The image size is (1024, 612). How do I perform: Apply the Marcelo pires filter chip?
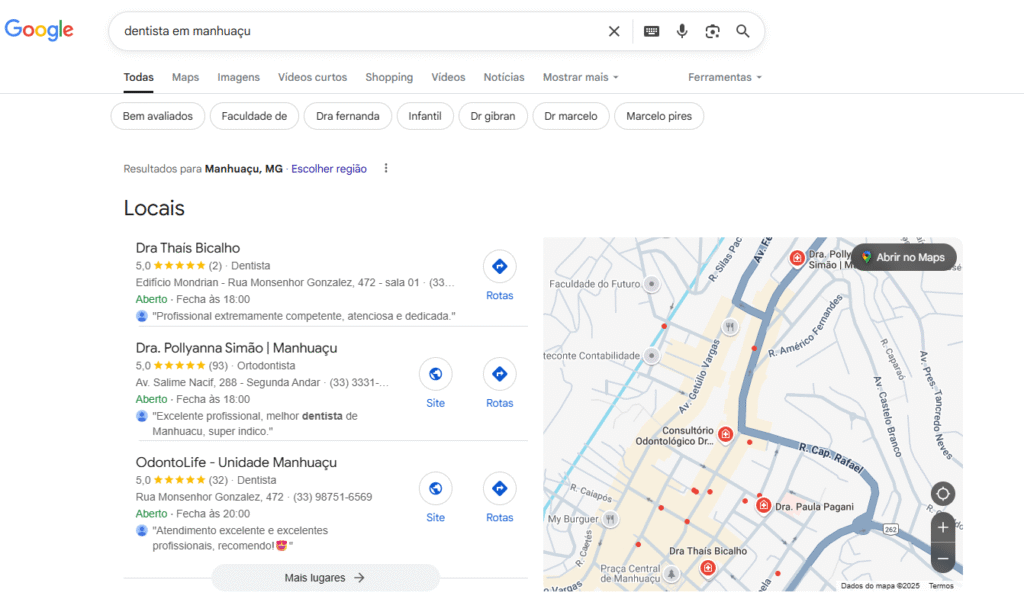[x=659, y=116]
